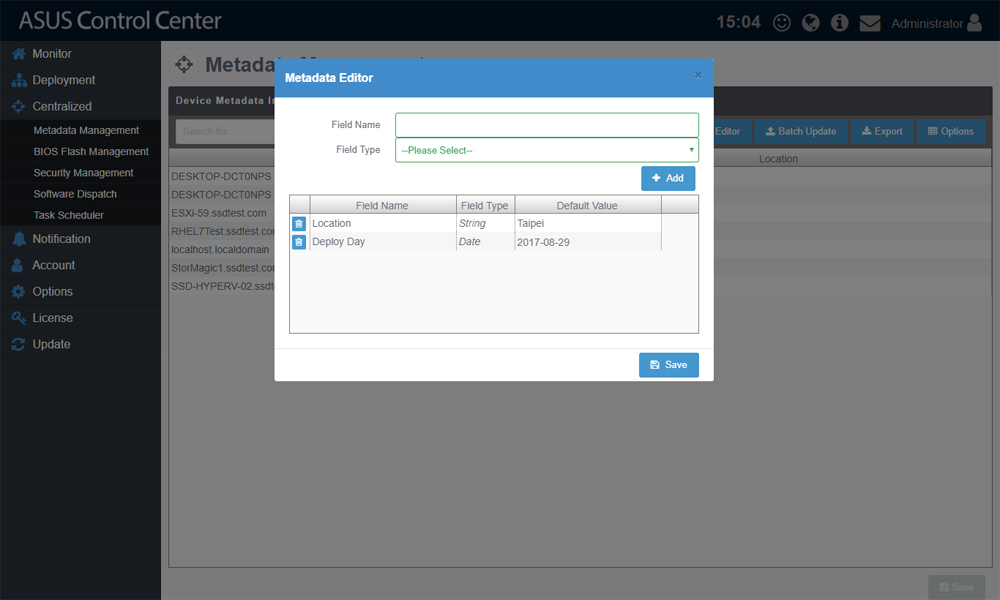Click the globe language icon
The width and height of the screenshot is (1000, 600).
tap(810, 22)
